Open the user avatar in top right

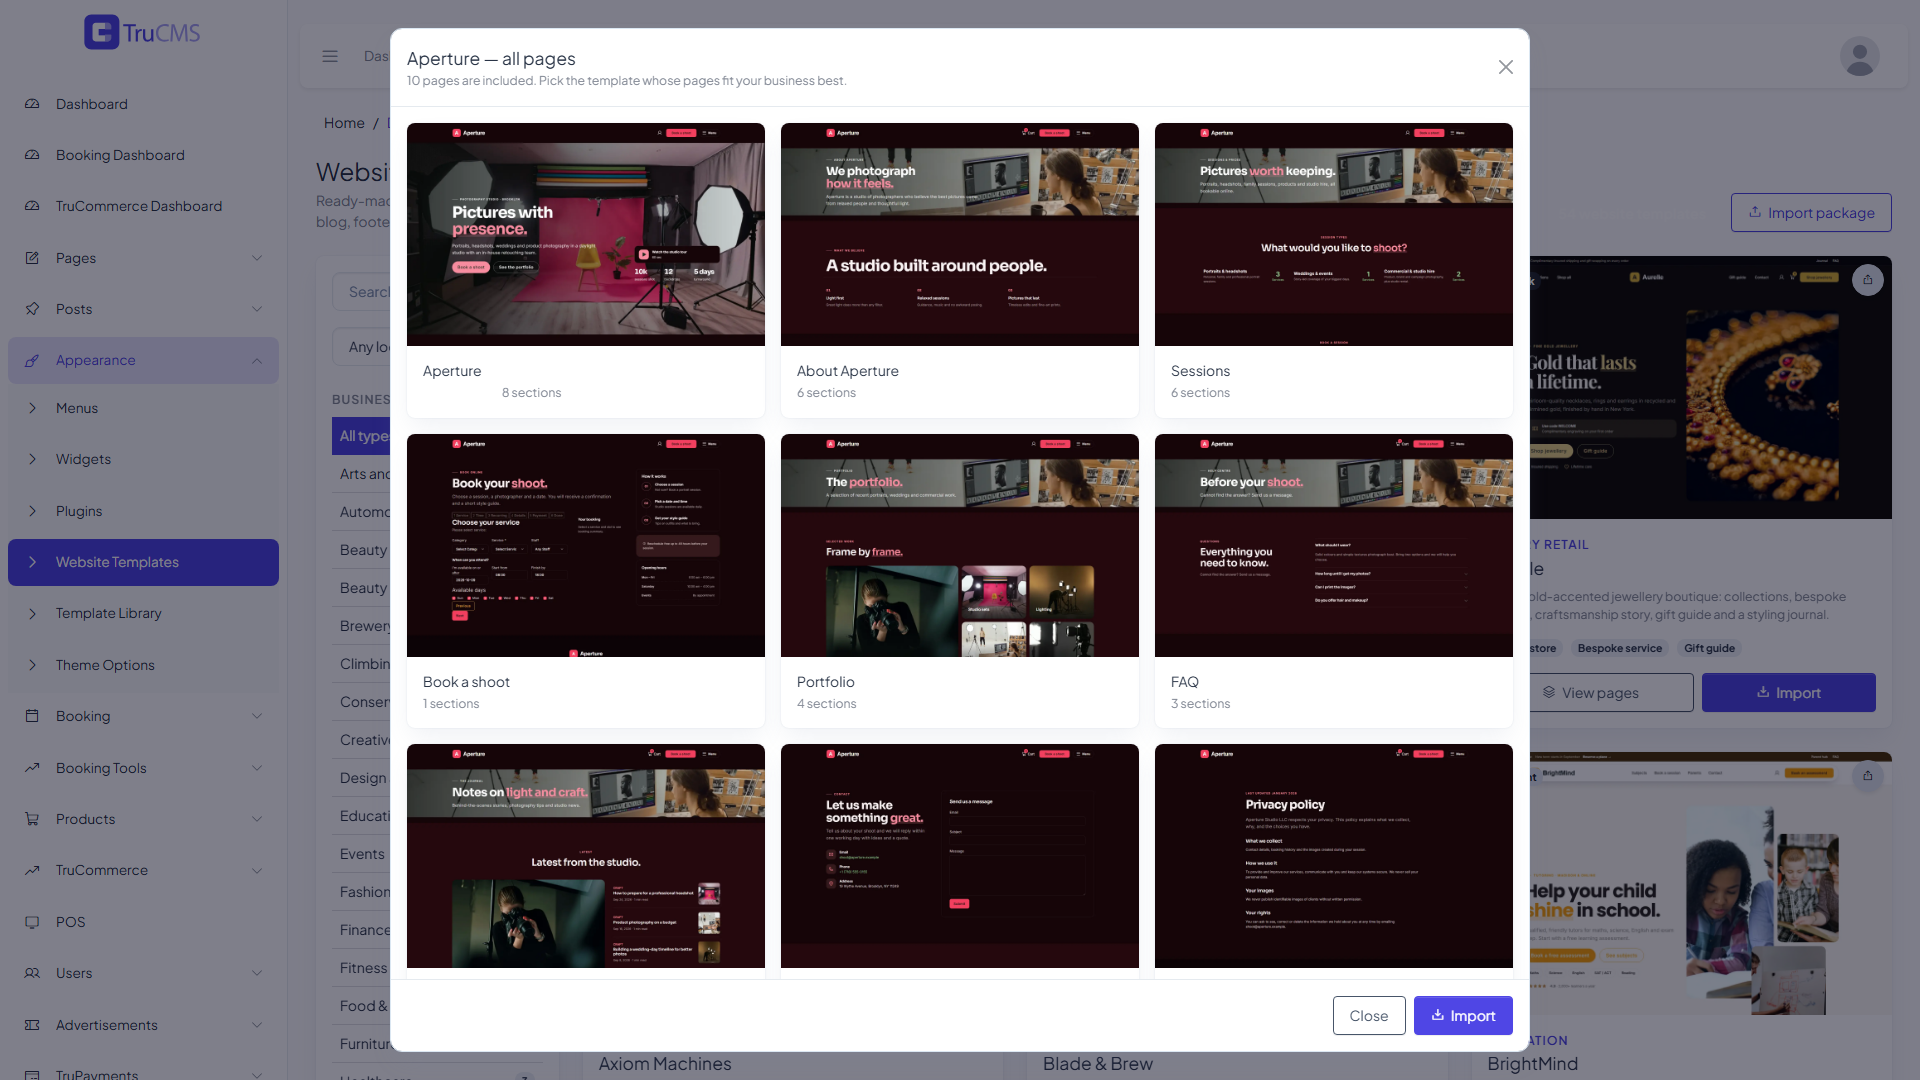click(1859, 56)
